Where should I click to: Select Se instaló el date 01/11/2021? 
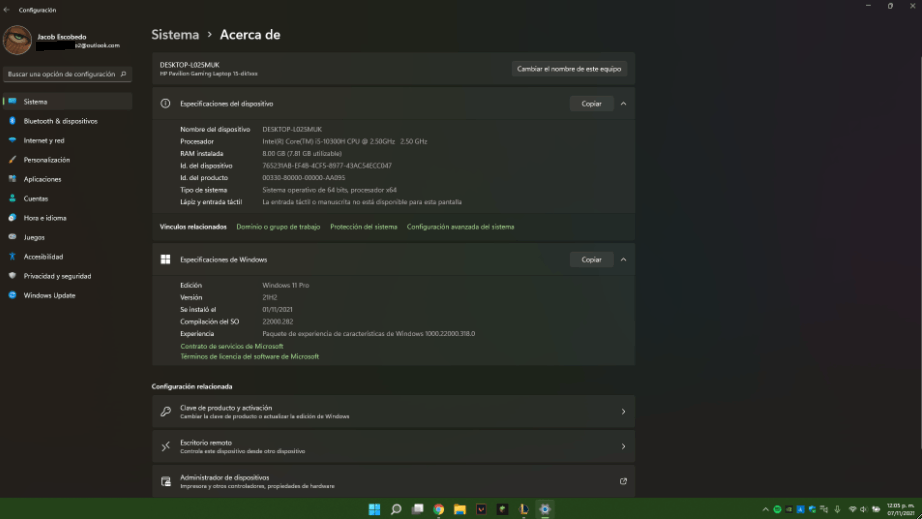(277, 310)
